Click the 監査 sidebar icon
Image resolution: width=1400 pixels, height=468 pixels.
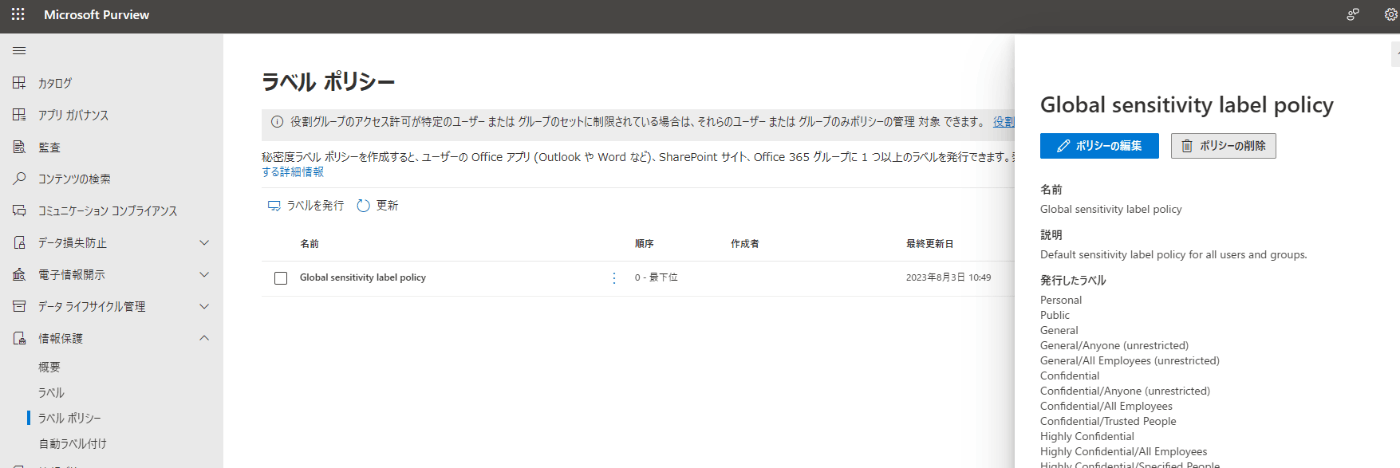click(x=19, y=147)
